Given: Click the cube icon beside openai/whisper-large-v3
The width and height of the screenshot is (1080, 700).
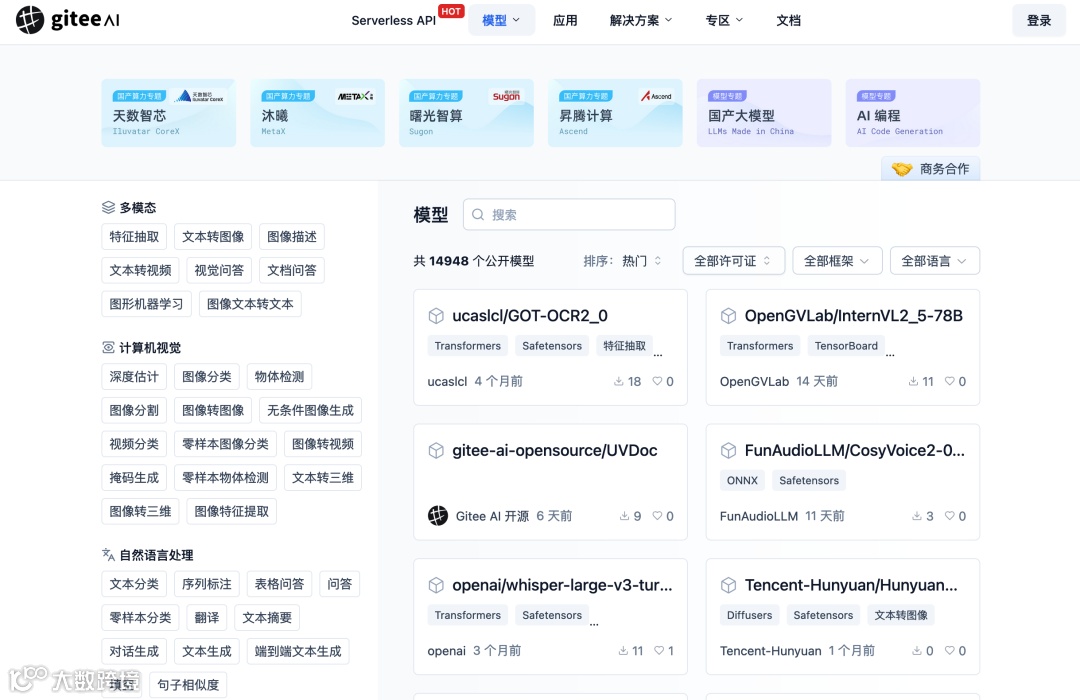Looking at the screenshot, I should click(x=436, y=585).
